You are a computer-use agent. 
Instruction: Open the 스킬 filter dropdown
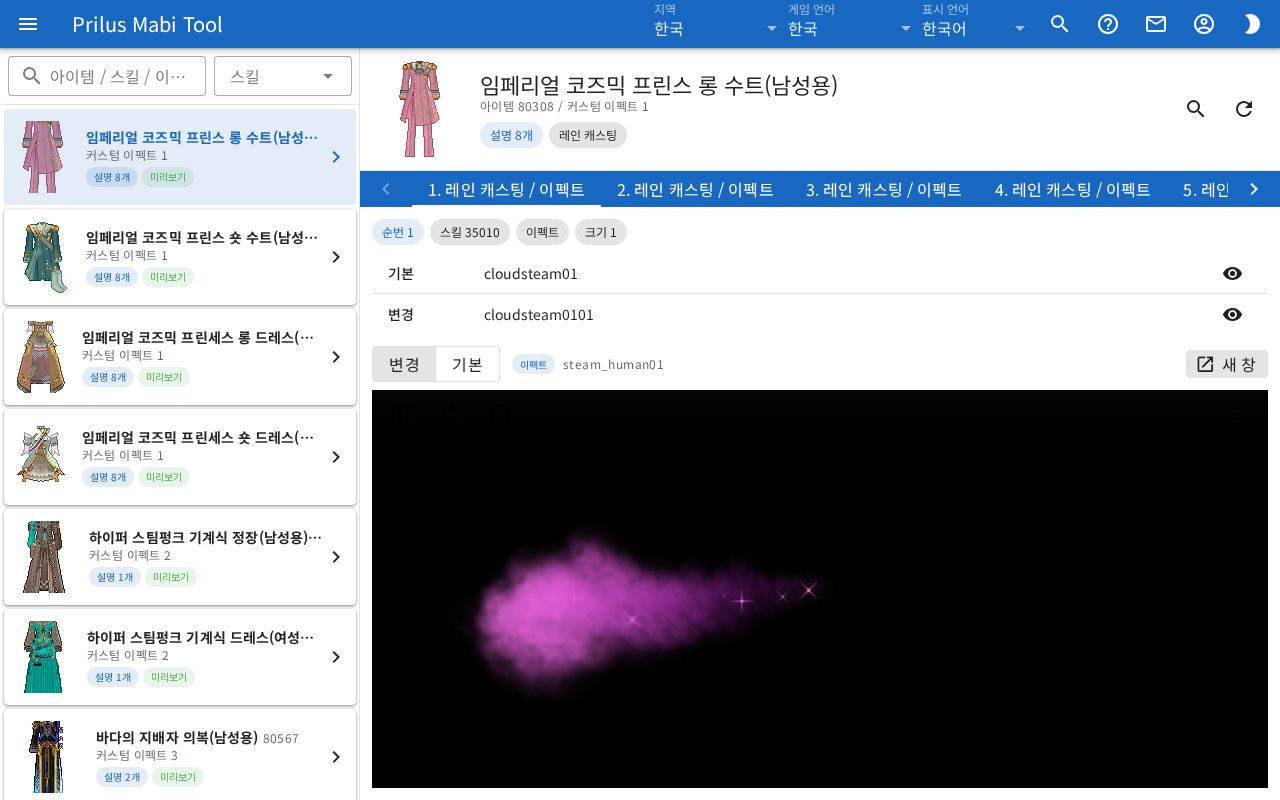(x=283, y=76)
